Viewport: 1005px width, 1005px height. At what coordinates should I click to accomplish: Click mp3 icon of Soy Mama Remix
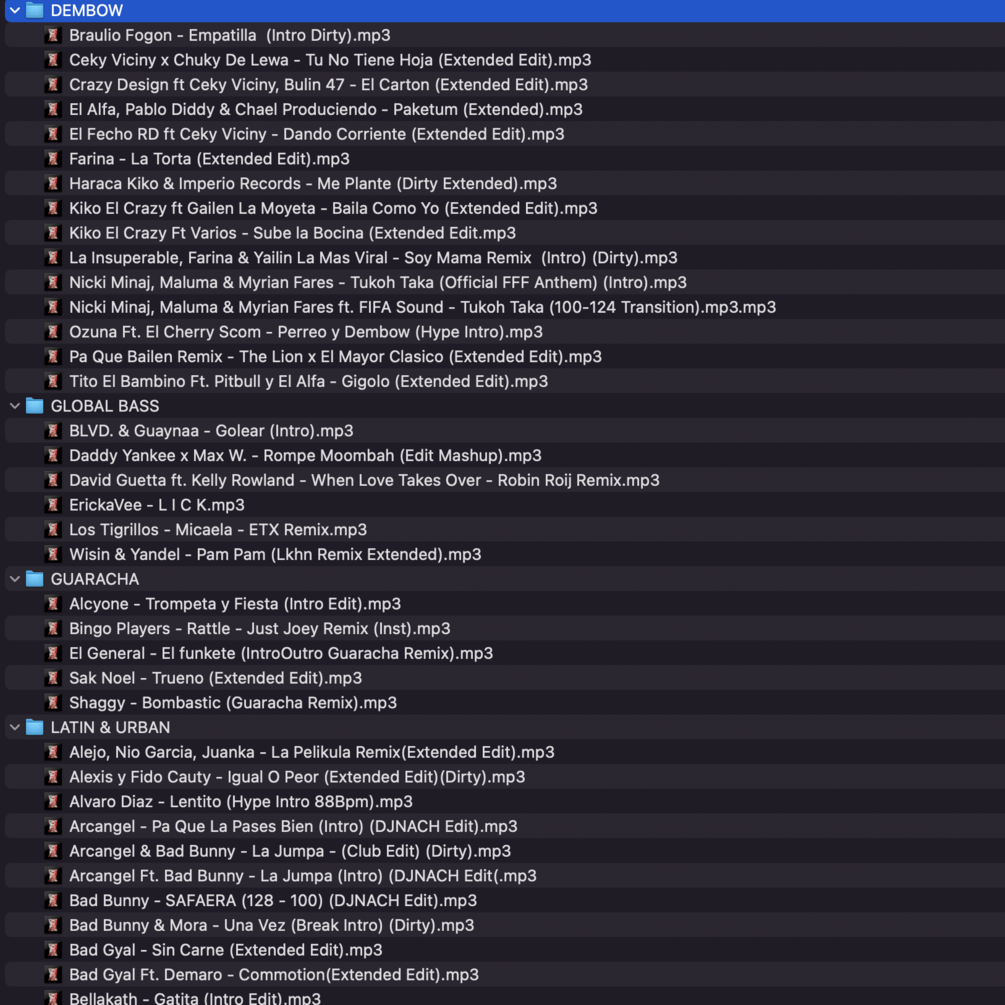[x=53, y=258]
